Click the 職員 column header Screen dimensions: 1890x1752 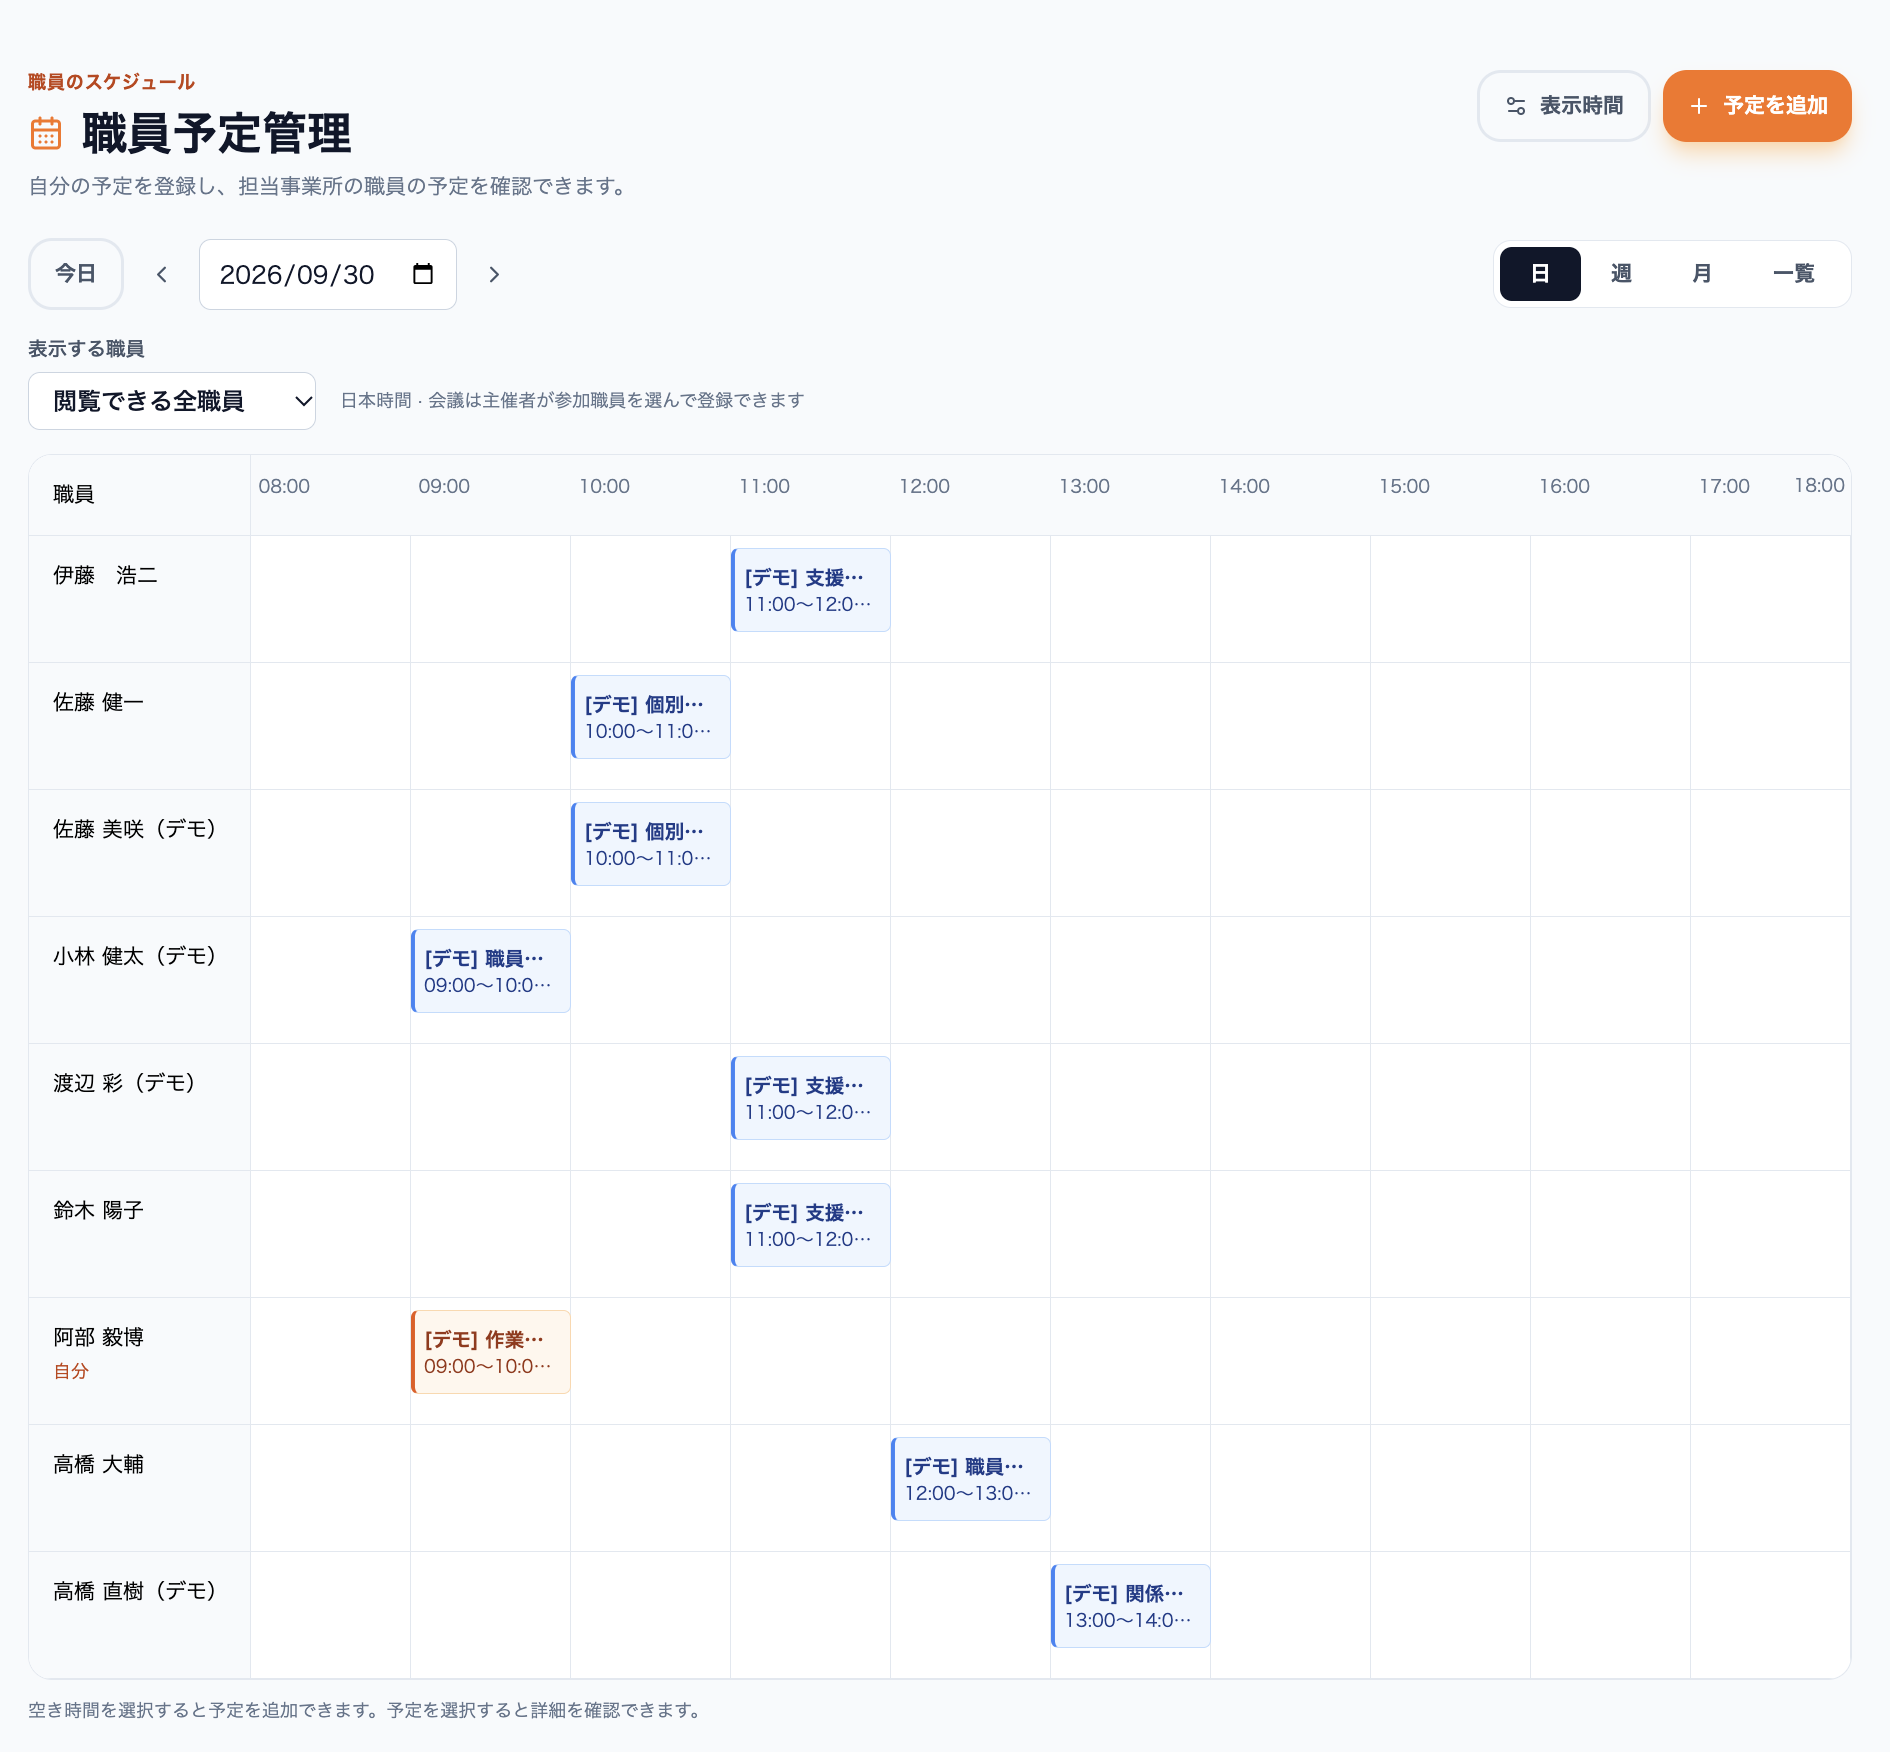click(73, 494)
